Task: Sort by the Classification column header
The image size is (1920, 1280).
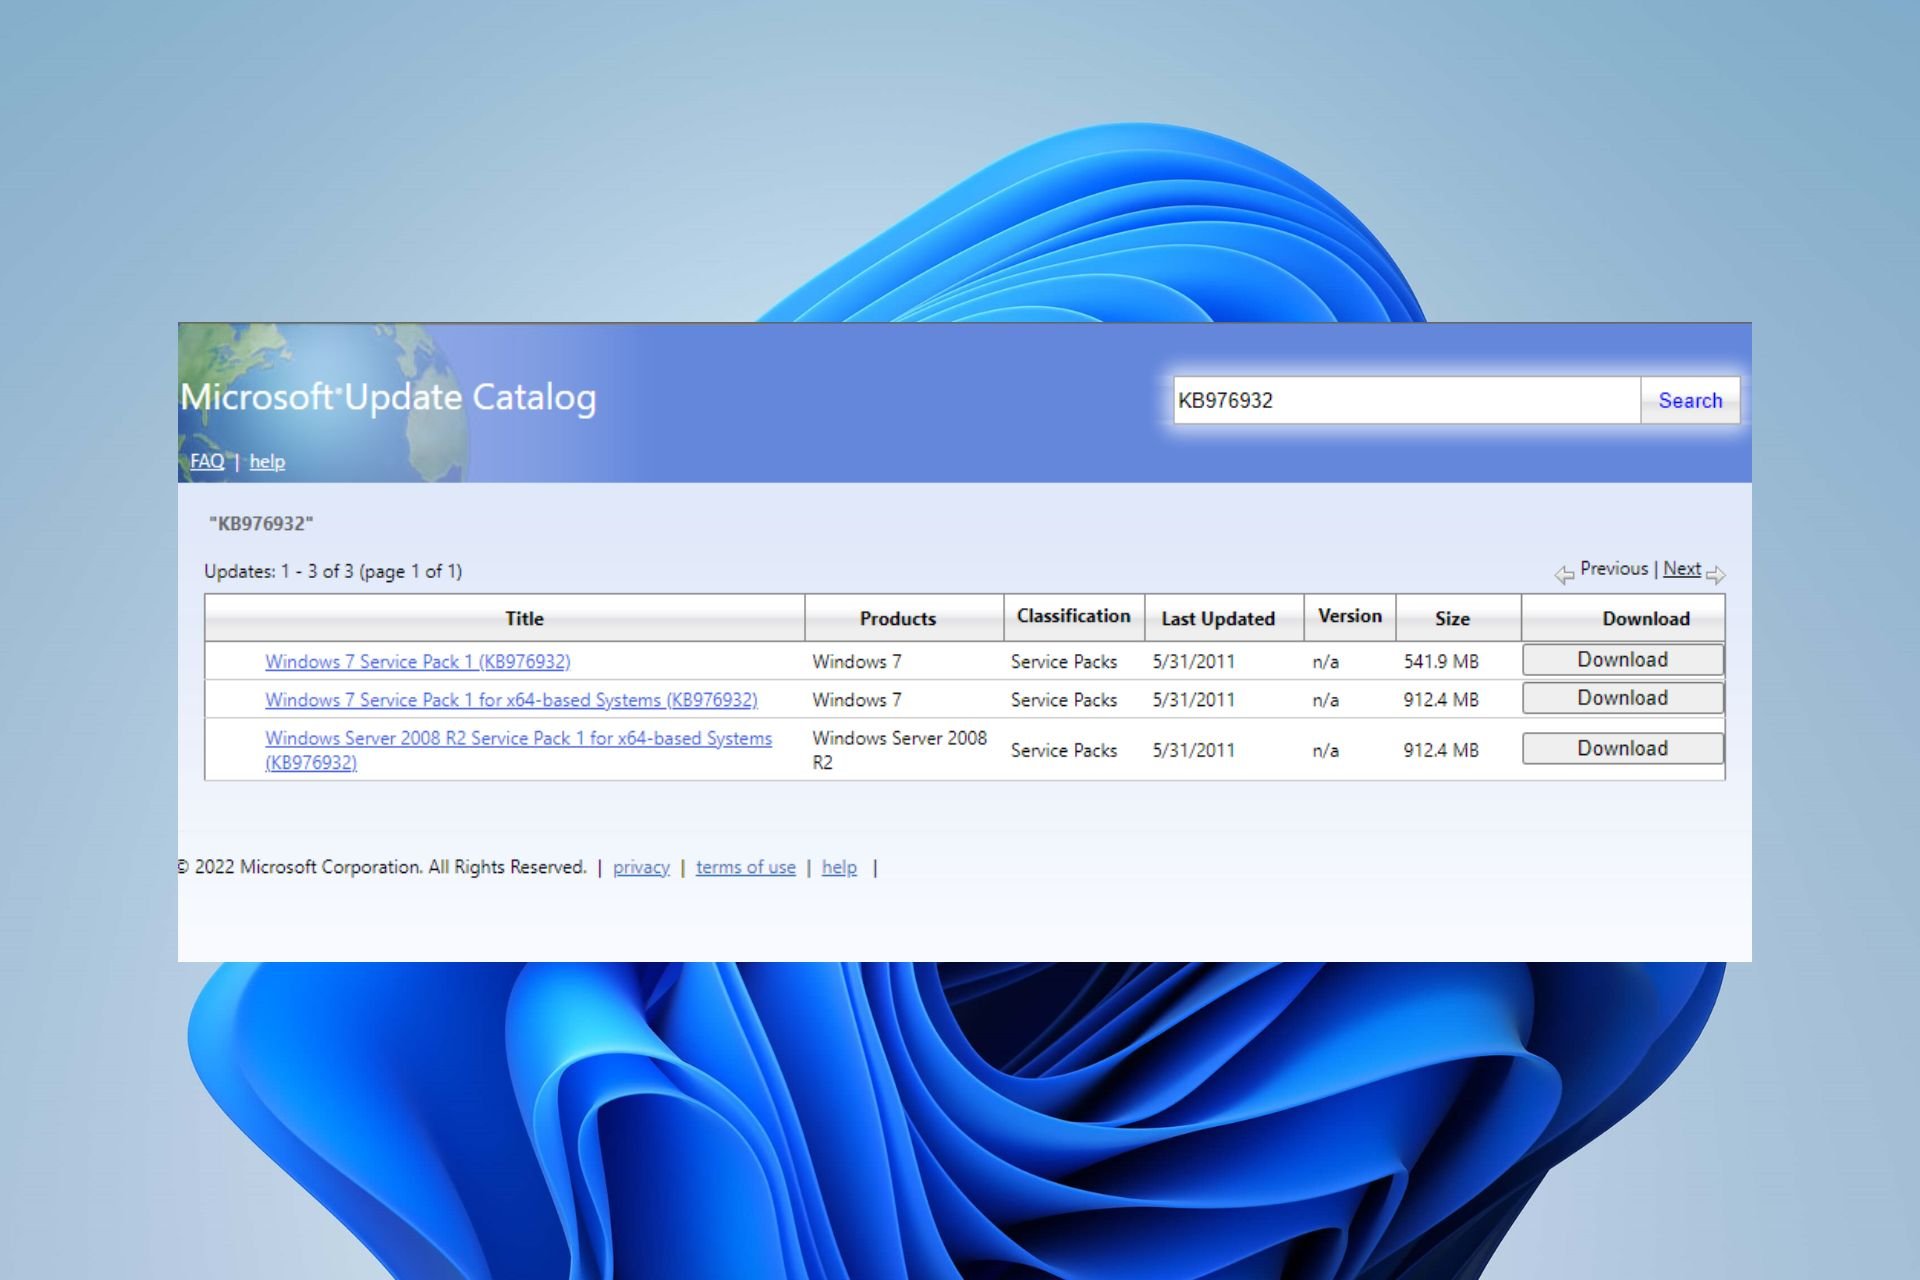Action: point(1073,616)
